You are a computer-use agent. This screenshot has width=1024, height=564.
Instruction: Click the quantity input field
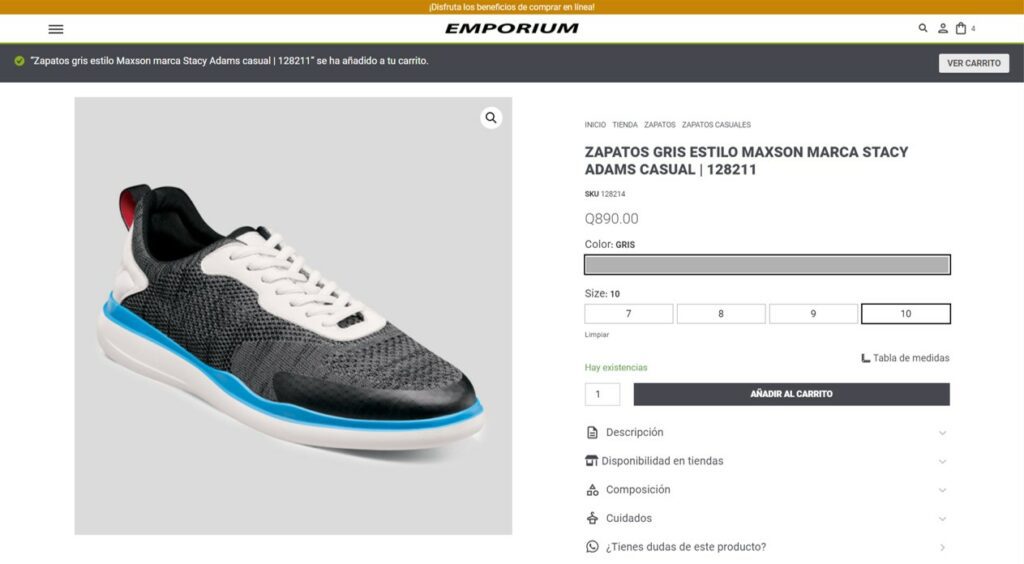pyautogui.click(x=602, y=394)
